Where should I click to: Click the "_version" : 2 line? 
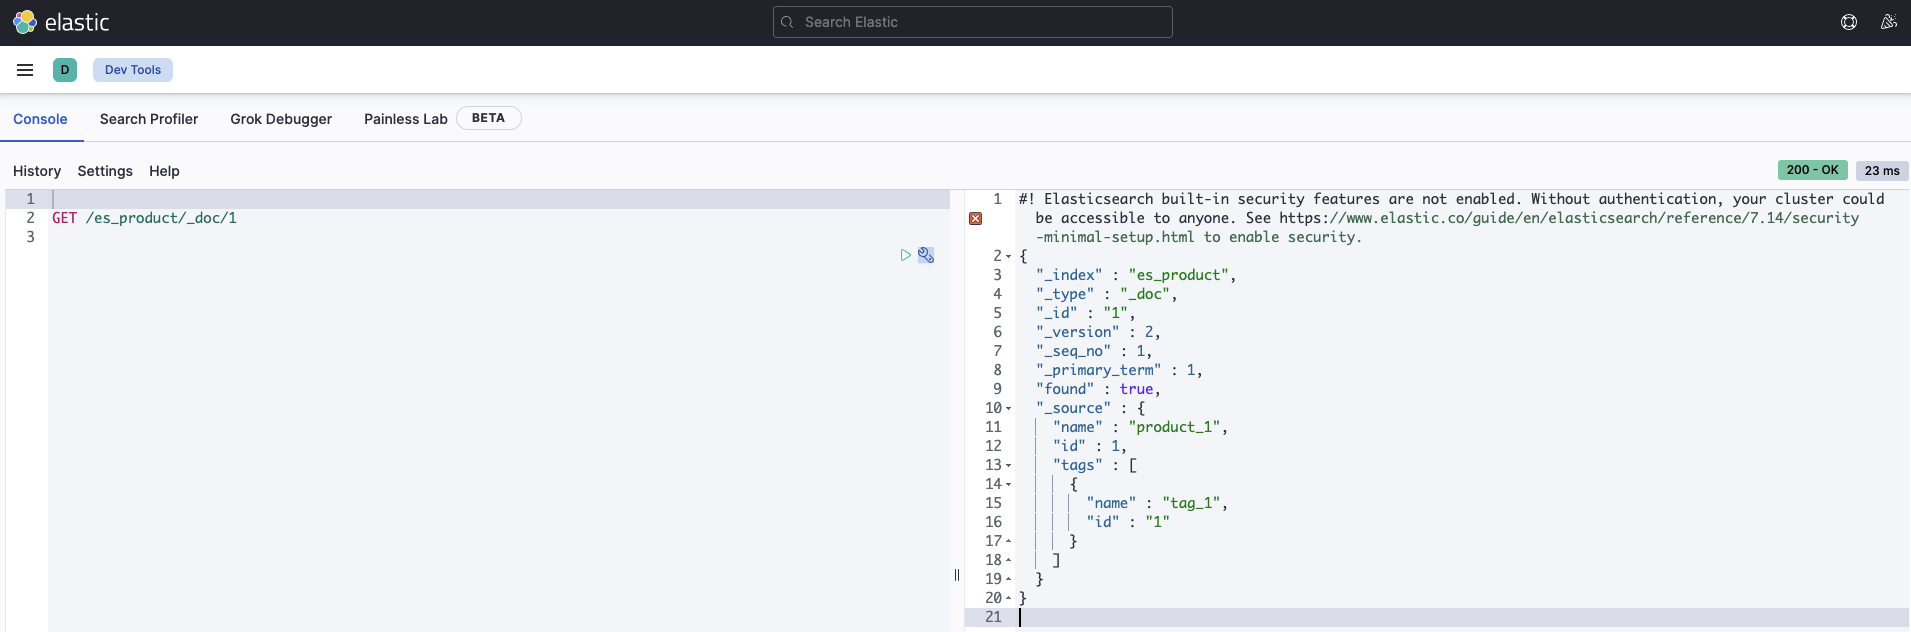pos(1098,332)
